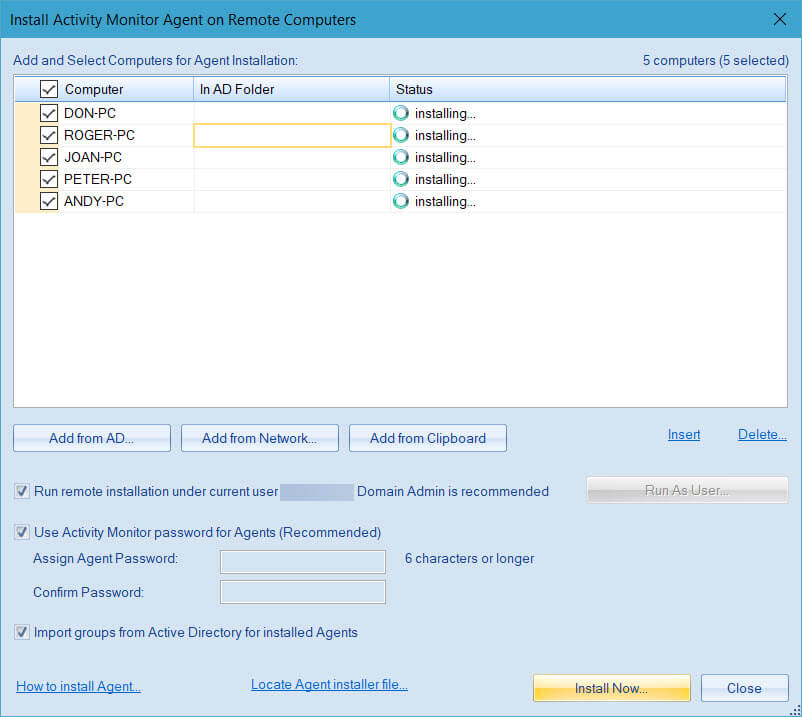Click the Install Now button
Viewport: 802px width, 717px height.
pyautogui.click(x=612, y=688)
